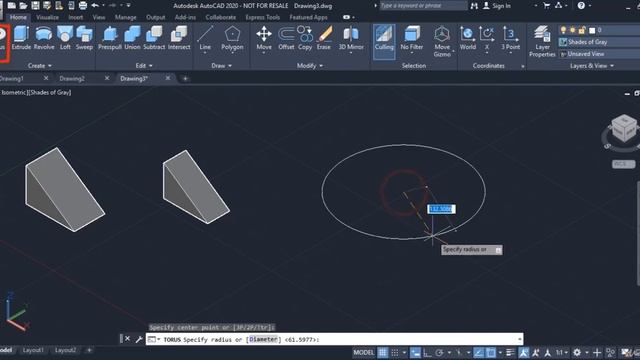Screen dimensions: 640x360
Task: Click the Plot printer icon
Action: click(83, 5)
